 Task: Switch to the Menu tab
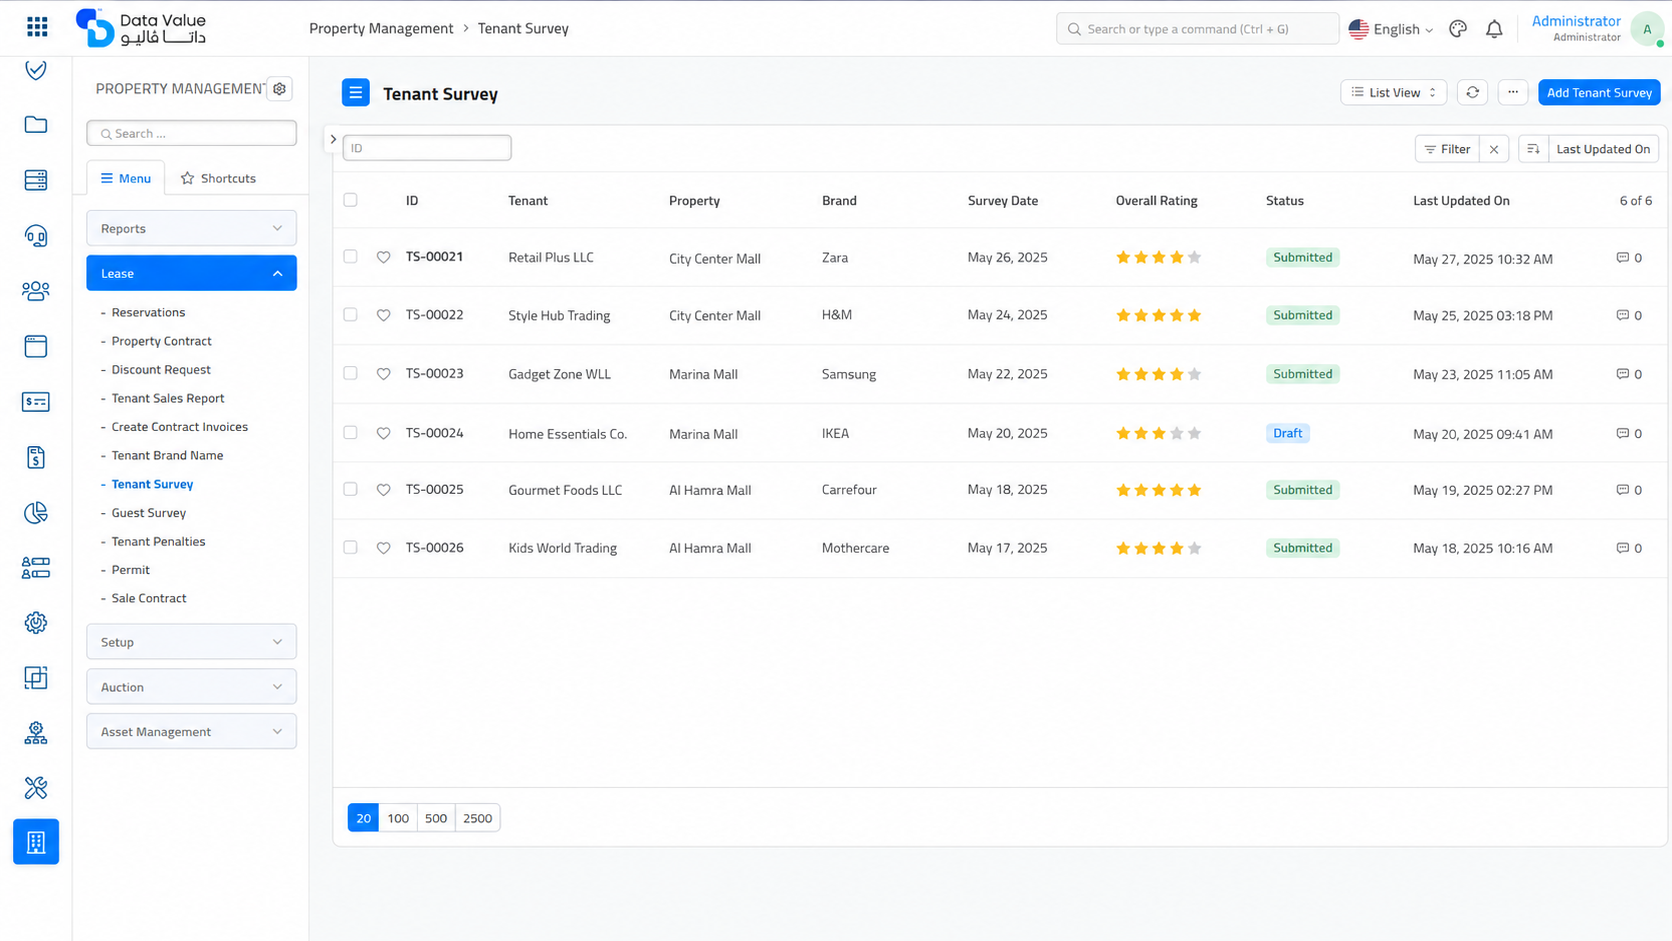tap(126, 178)
